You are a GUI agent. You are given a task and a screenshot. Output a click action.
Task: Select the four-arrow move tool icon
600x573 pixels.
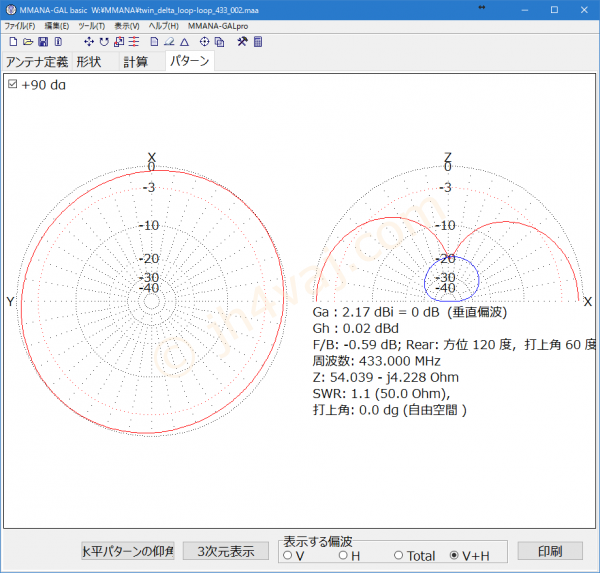tap(89, 42)
